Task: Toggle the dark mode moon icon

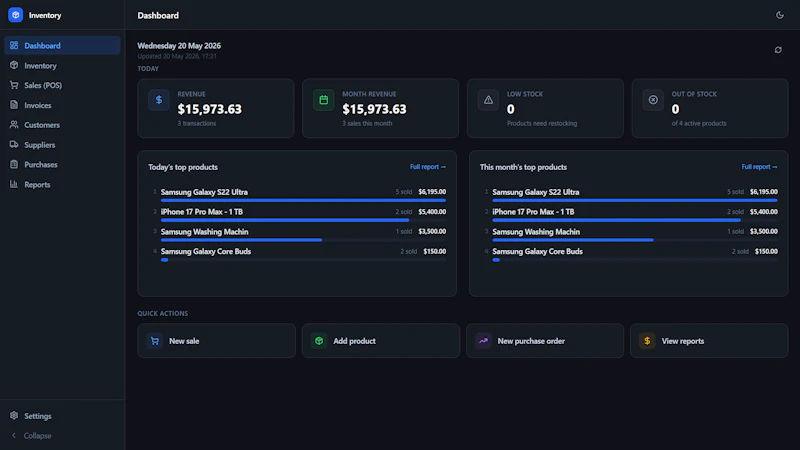Action: [780, 15]
